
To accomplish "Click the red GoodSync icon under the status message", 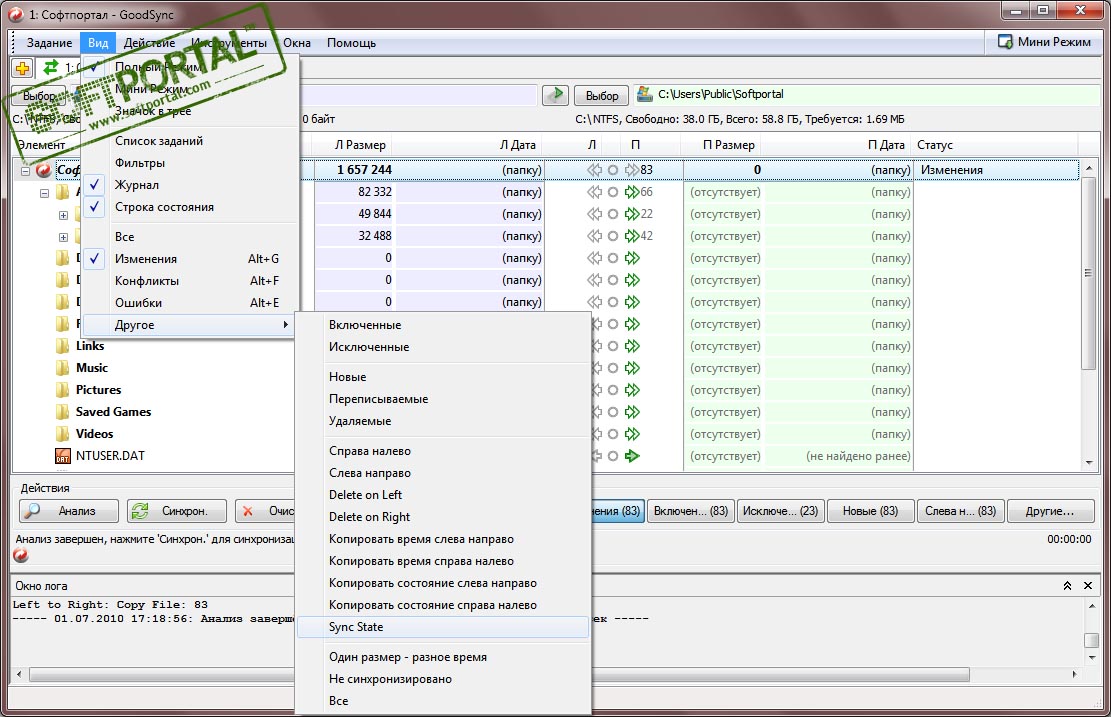I will tap(21, 556).
